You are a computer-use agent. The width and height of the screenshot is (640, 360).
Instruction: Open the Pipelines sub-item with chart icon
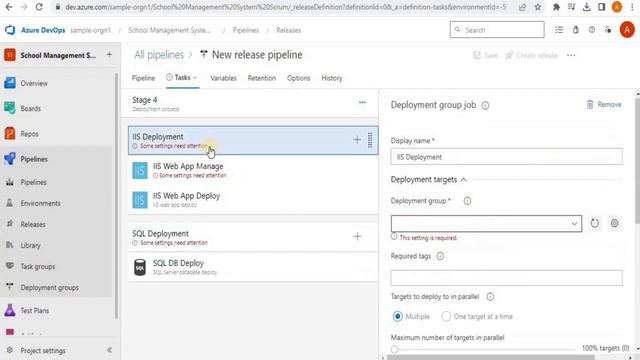[x=33, y=182]
